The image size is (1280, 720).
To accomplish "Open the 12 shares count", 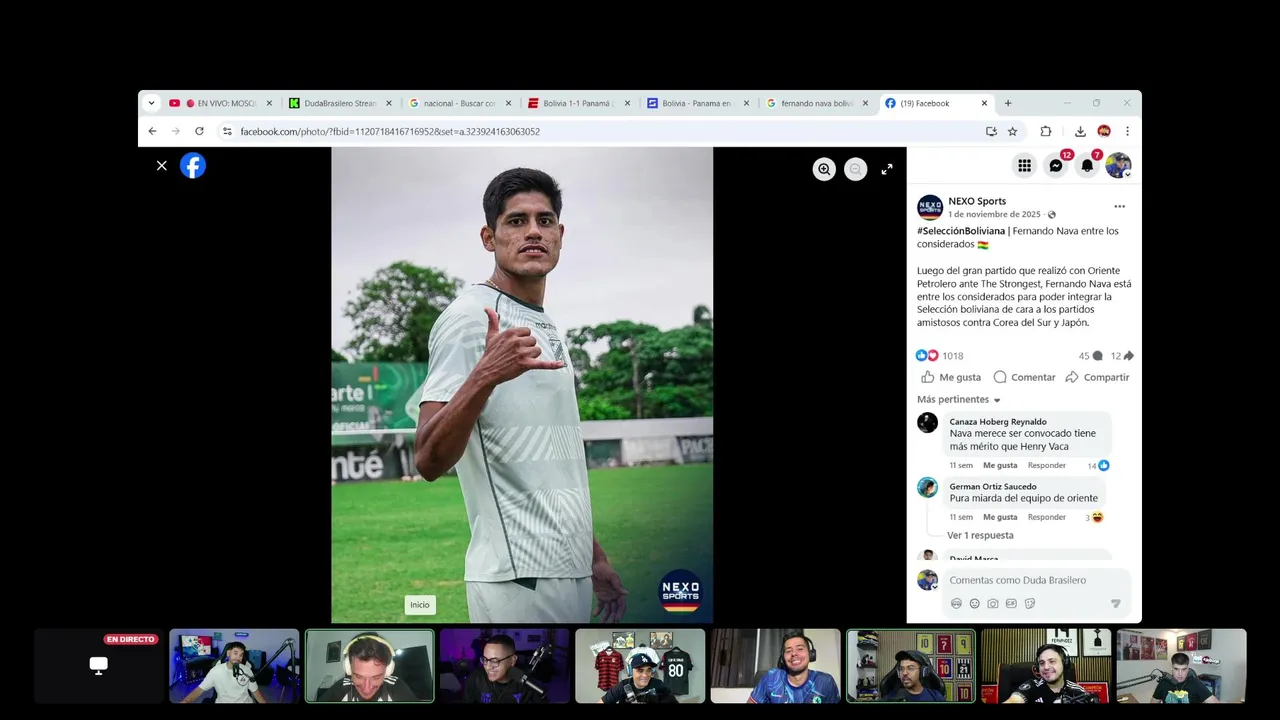I will tap(1122, 356).
